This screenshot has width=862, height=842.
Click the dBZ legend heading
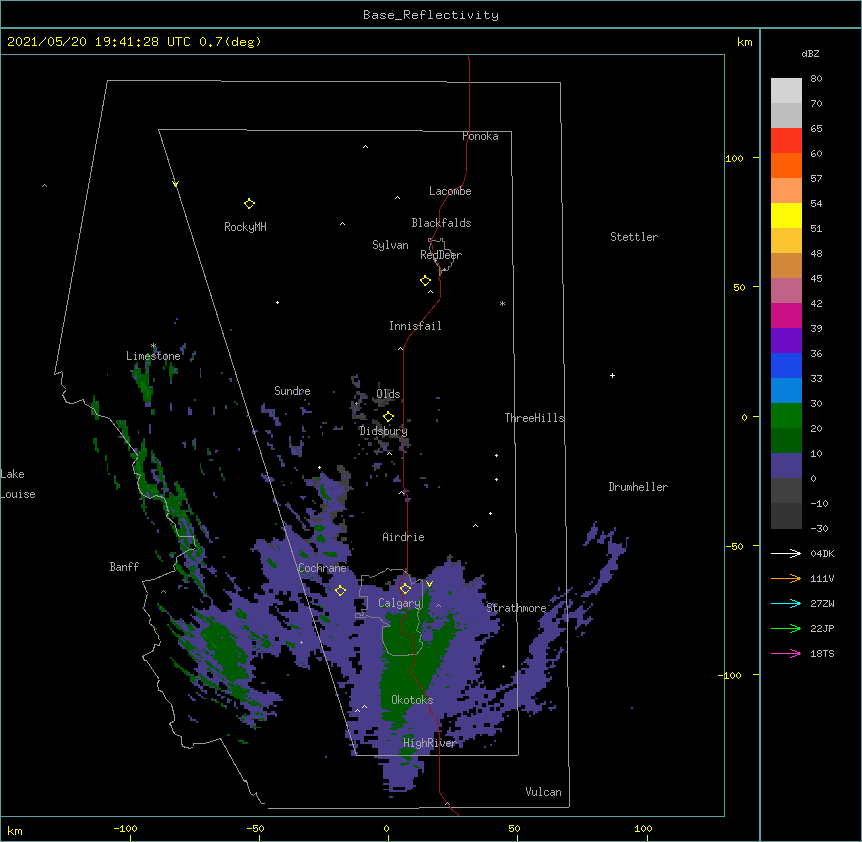(810, 54)
